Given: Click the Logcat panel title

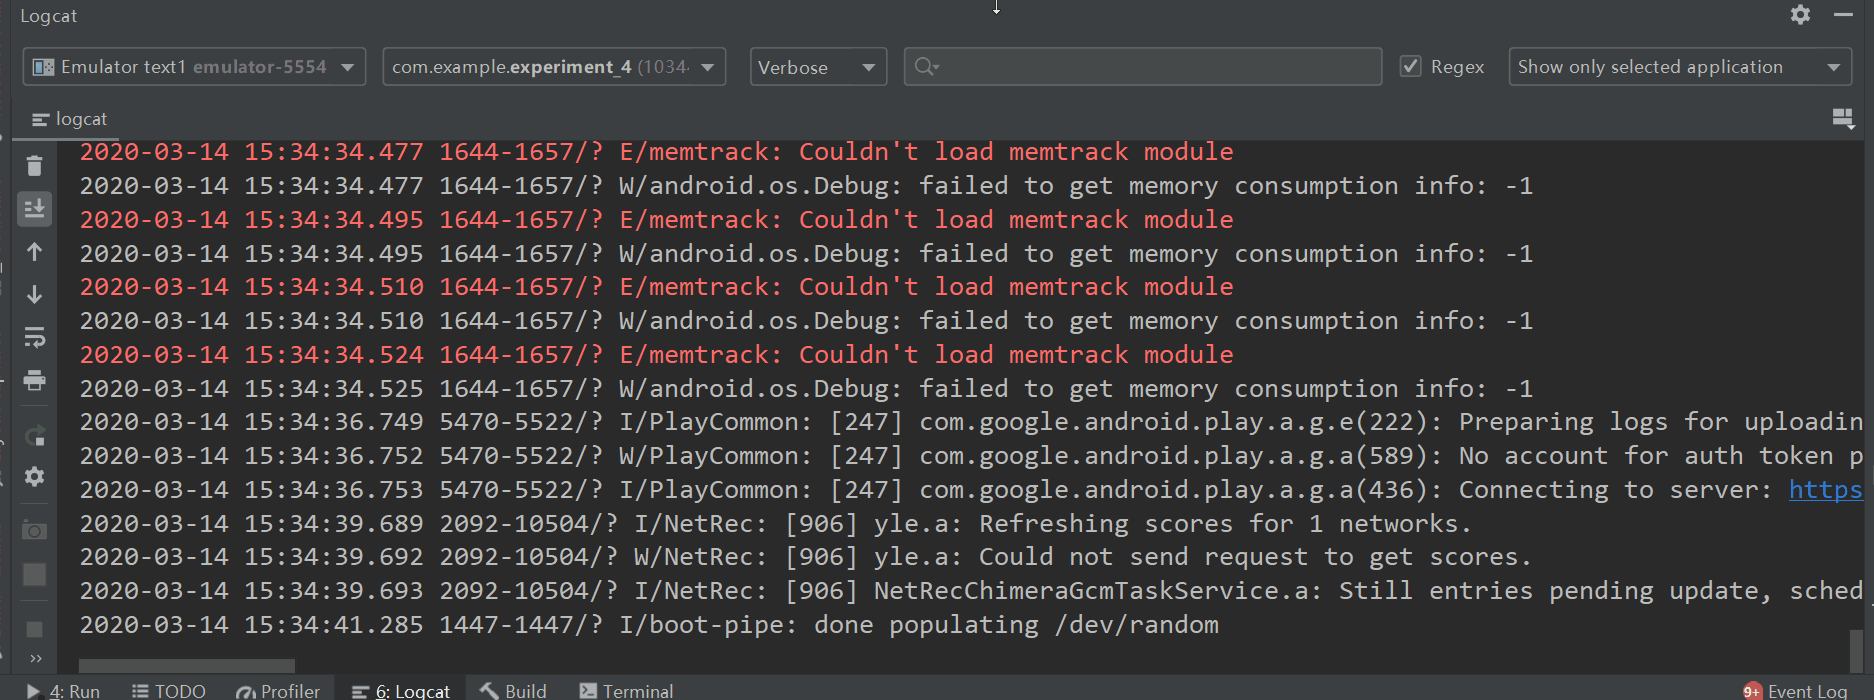Looking at the screenshot, I should coord(49,16).
